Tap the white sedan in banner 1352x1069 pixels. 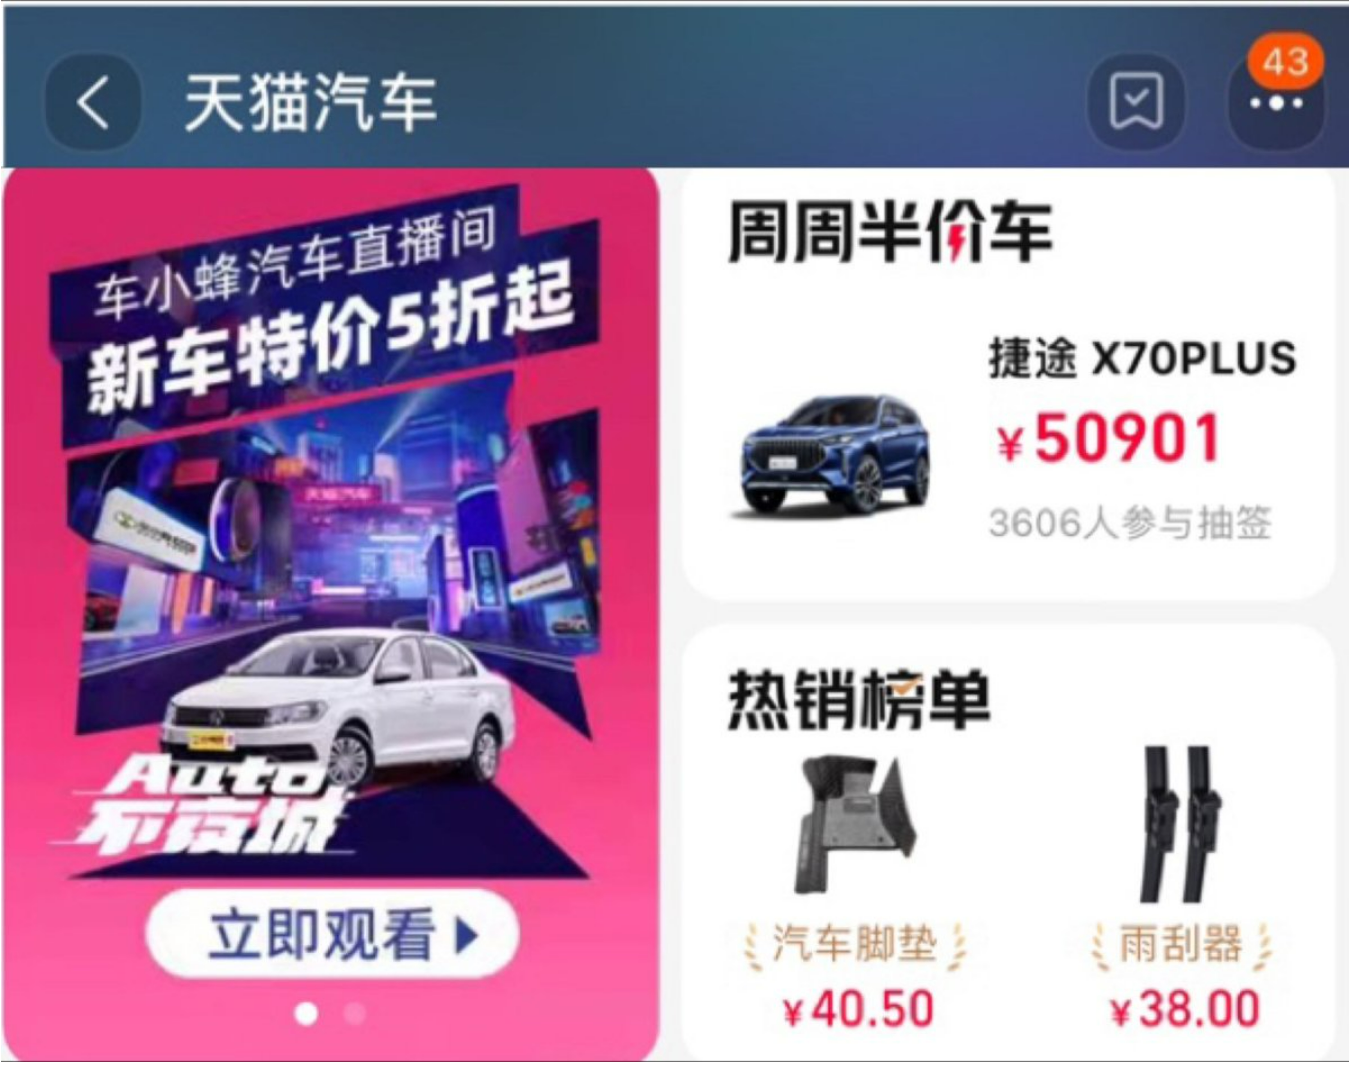point(340,706)
